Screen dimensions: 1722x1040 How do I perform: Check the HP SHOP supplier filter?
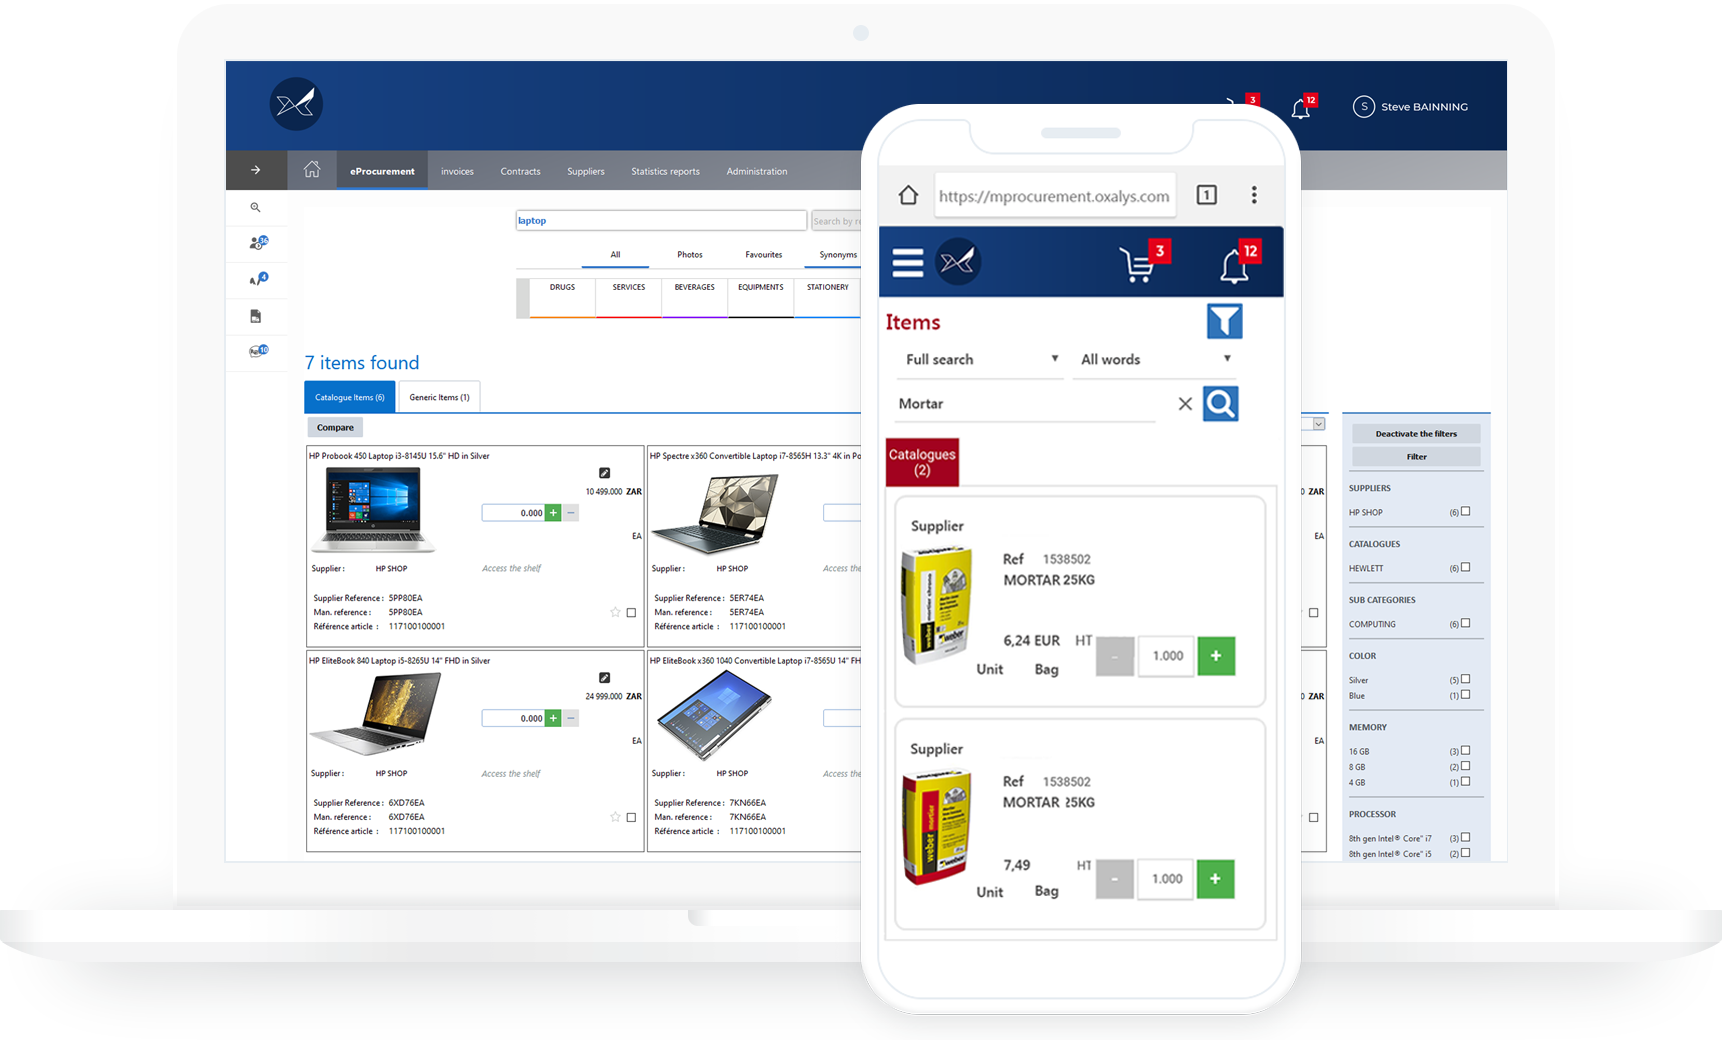[x=1466, y=512]
